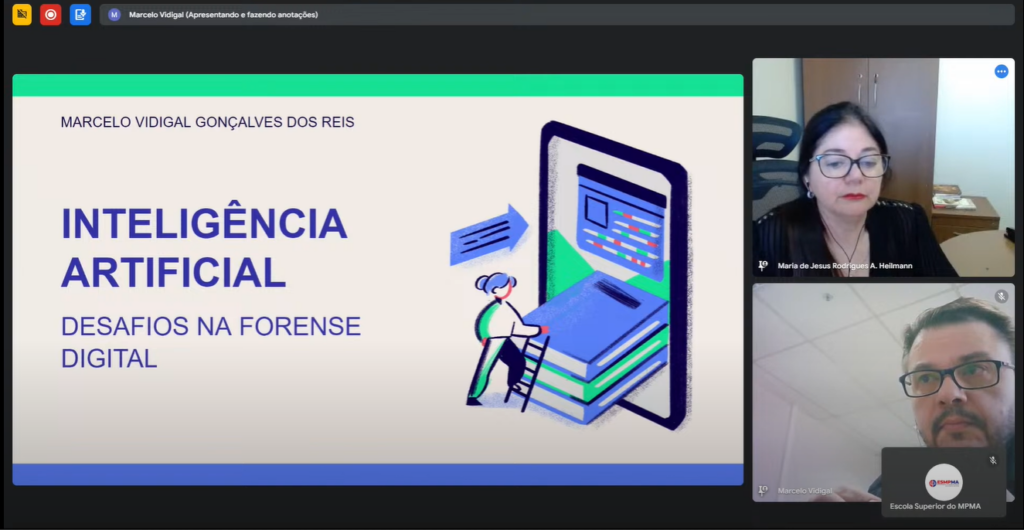Click the purple M avatar for Marcelo Vidigal
The image size is (1024, 530).
(114, 15)
